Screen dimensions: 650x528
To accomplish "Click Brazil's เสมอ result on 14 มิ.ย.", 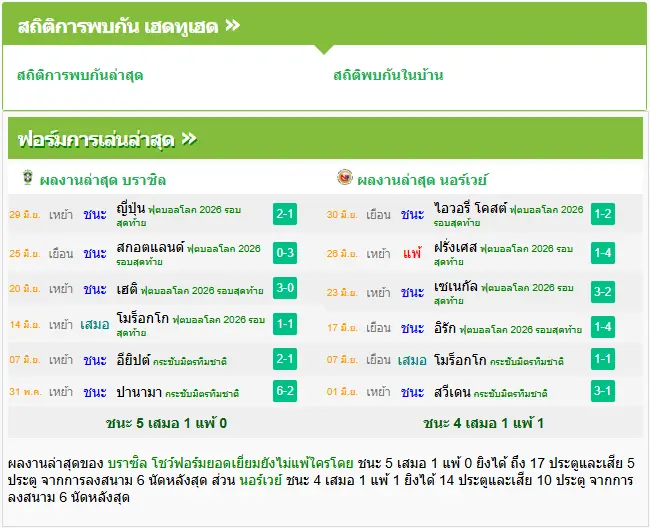I will pyautogui.click(x=95, y=325).
